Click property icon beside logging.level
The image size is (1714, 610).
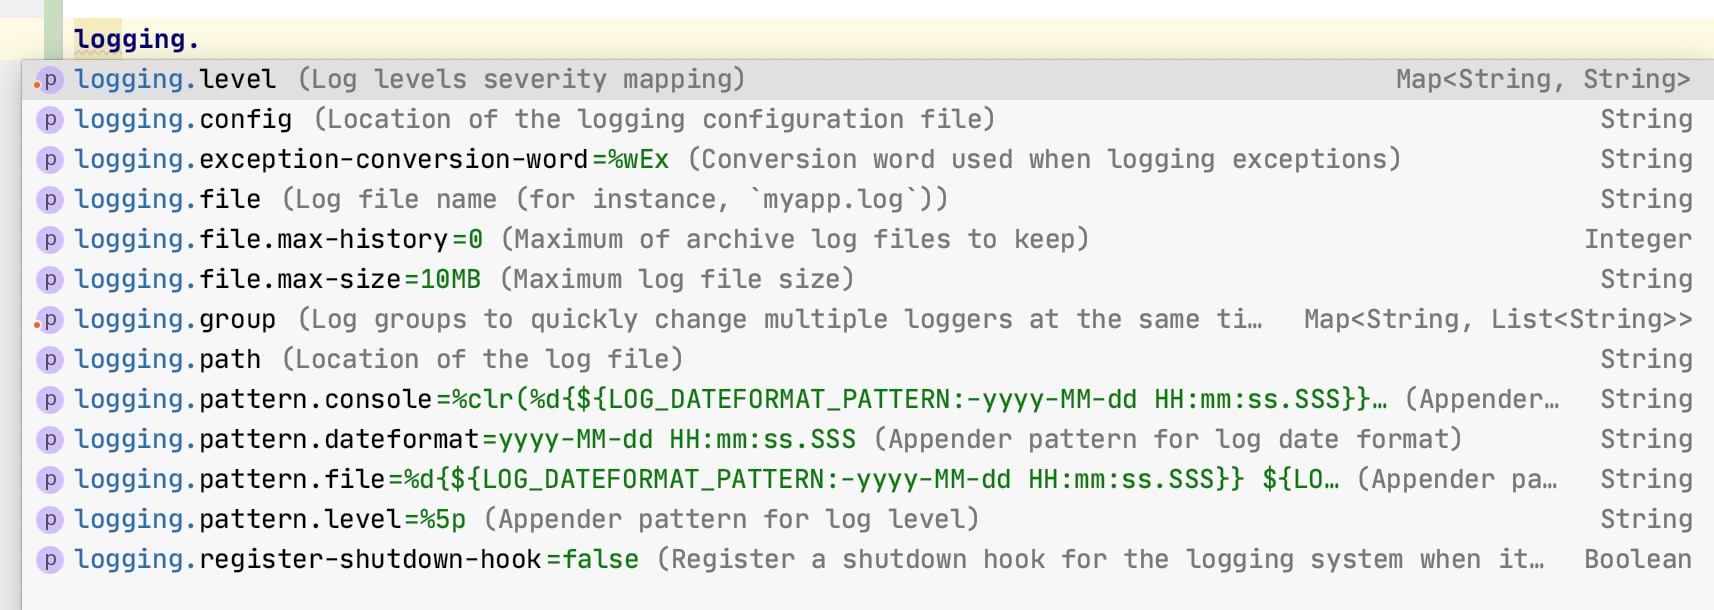(49, 80)
